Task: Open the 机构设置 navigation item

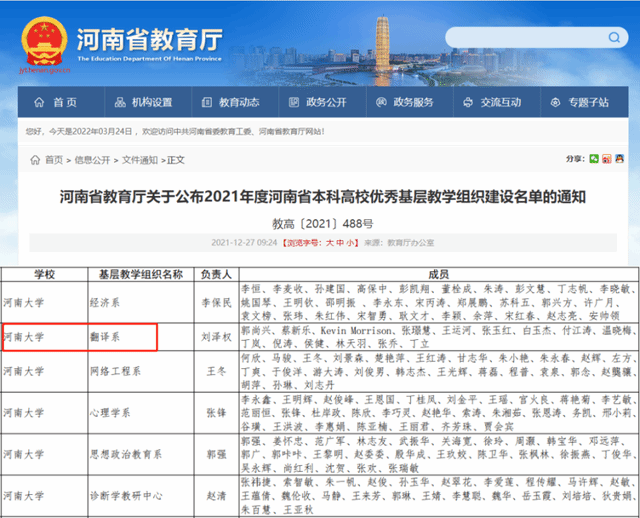Action: 148,102
